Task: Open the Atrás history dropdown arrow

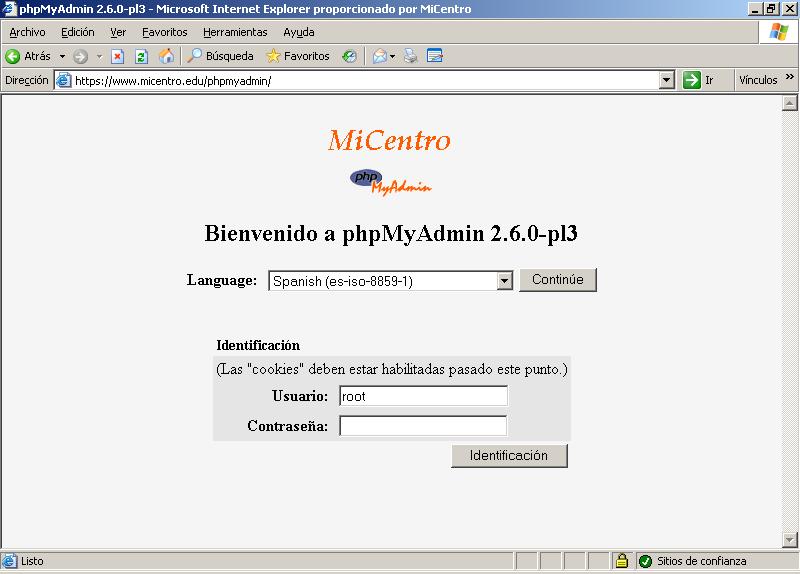Action: 62,56
